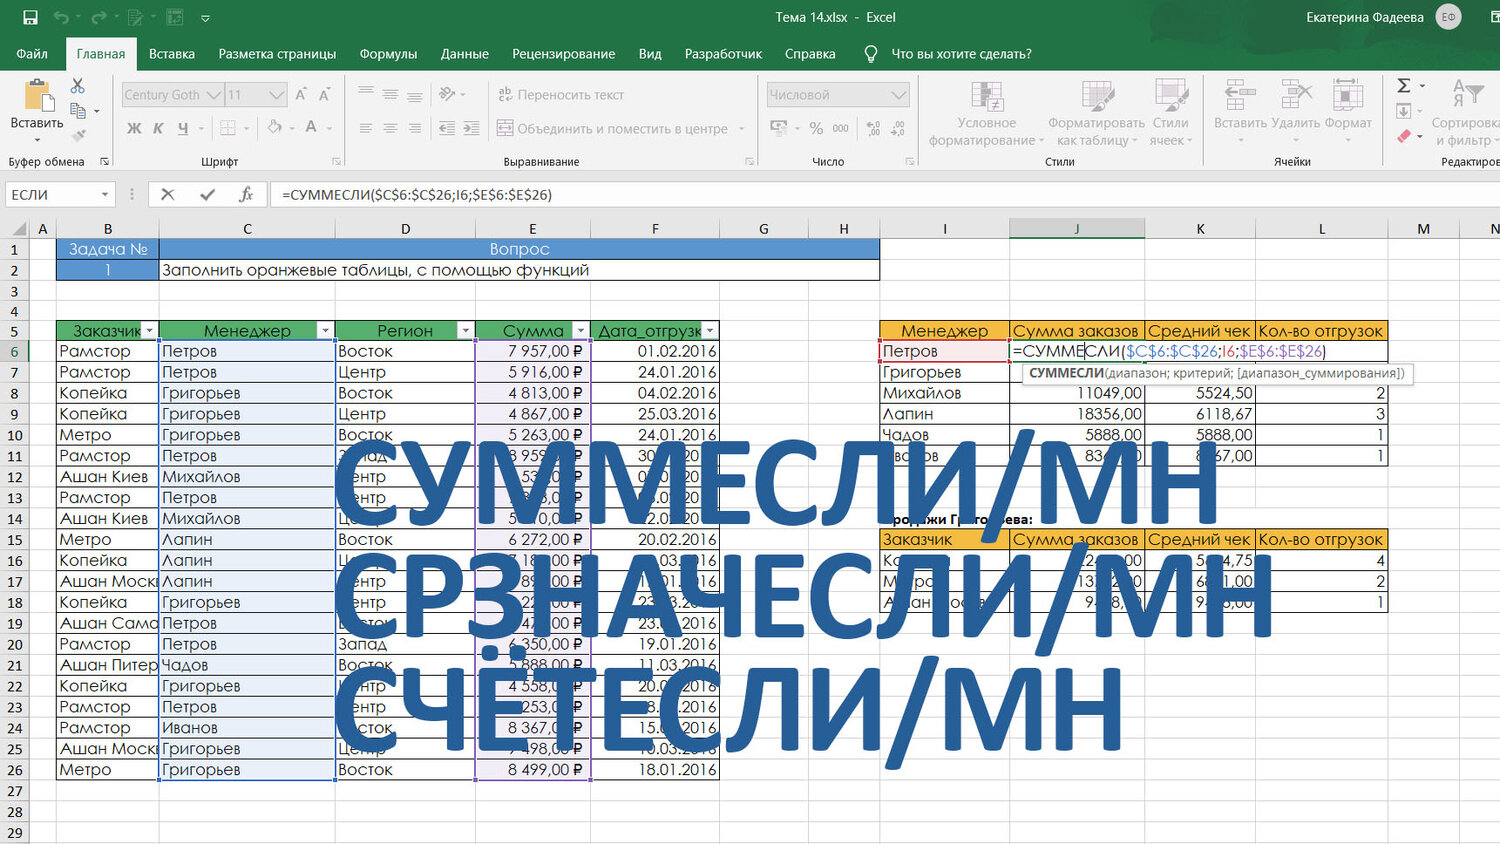Image resolution: width=1500 pixels, height=844 pixels.
Task: Open the Сумма column filter dropdown
Action: click(581, 331)
